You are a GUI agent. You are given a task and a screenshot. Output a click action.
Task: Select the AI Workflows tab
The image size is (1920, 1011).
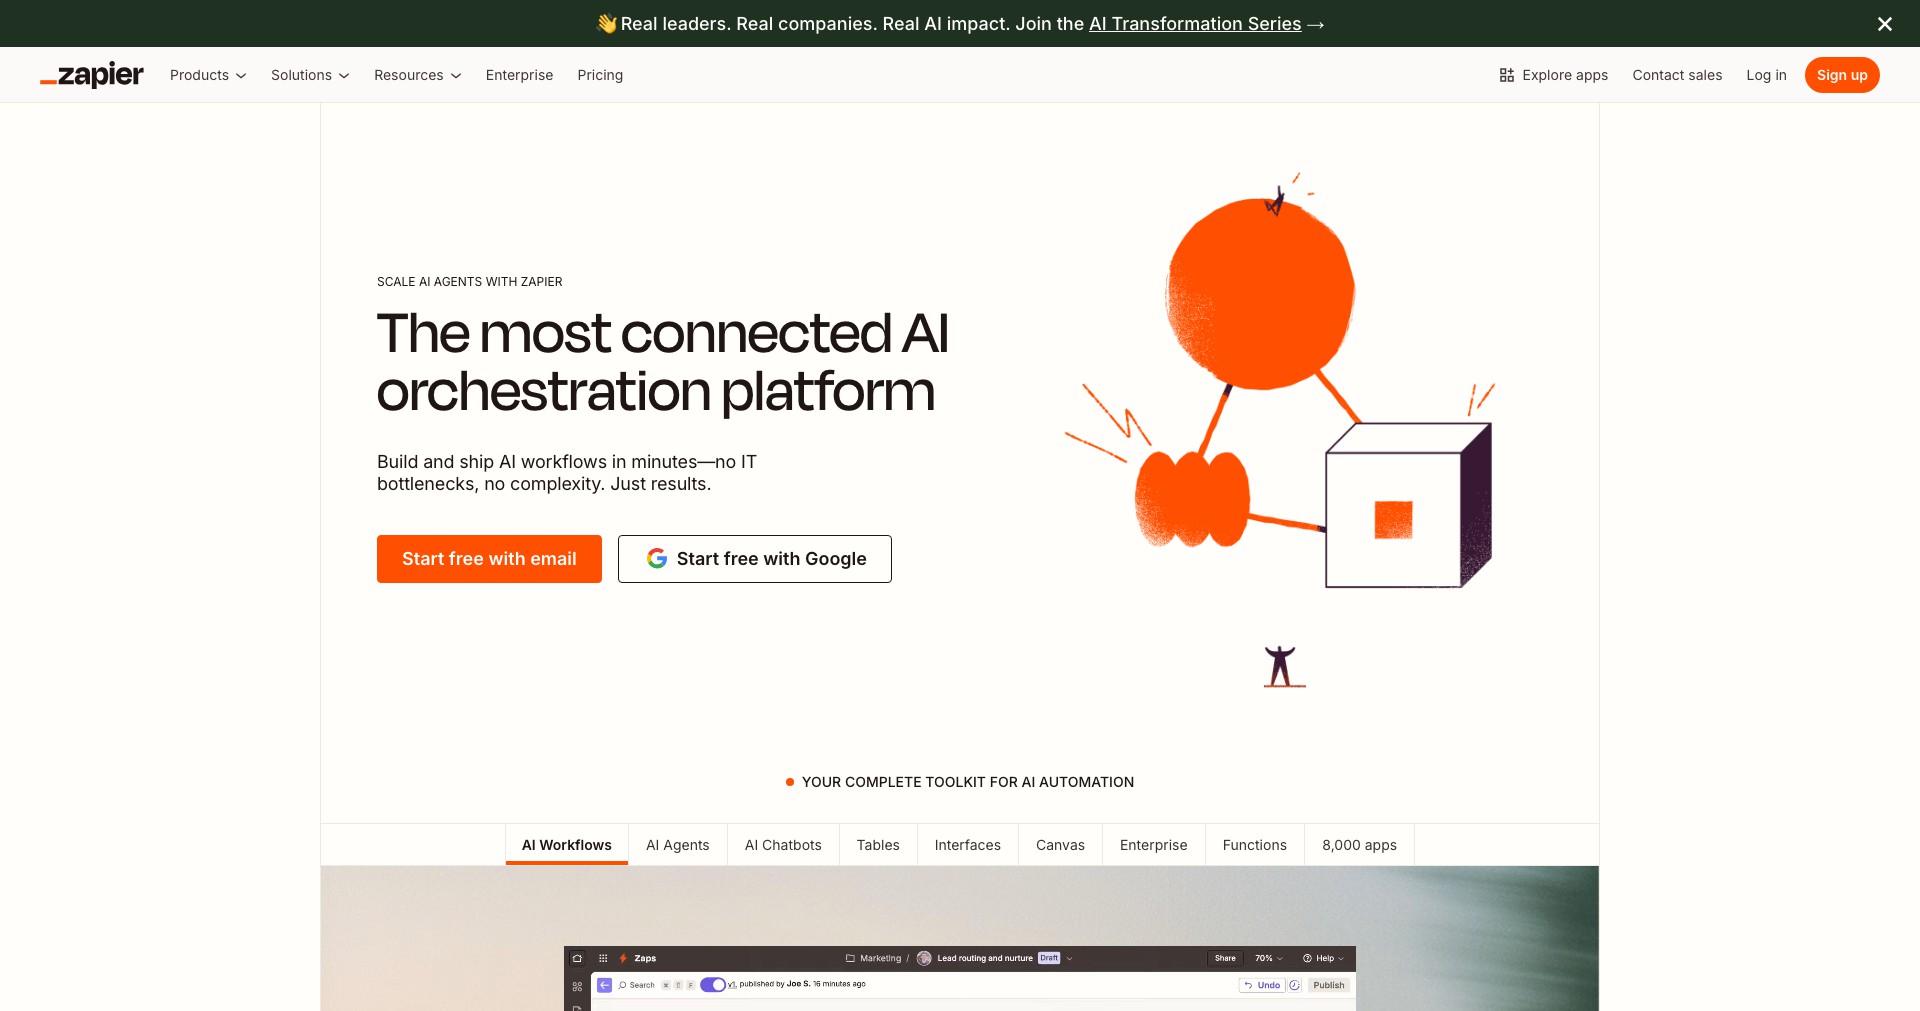tap(567, 845)
